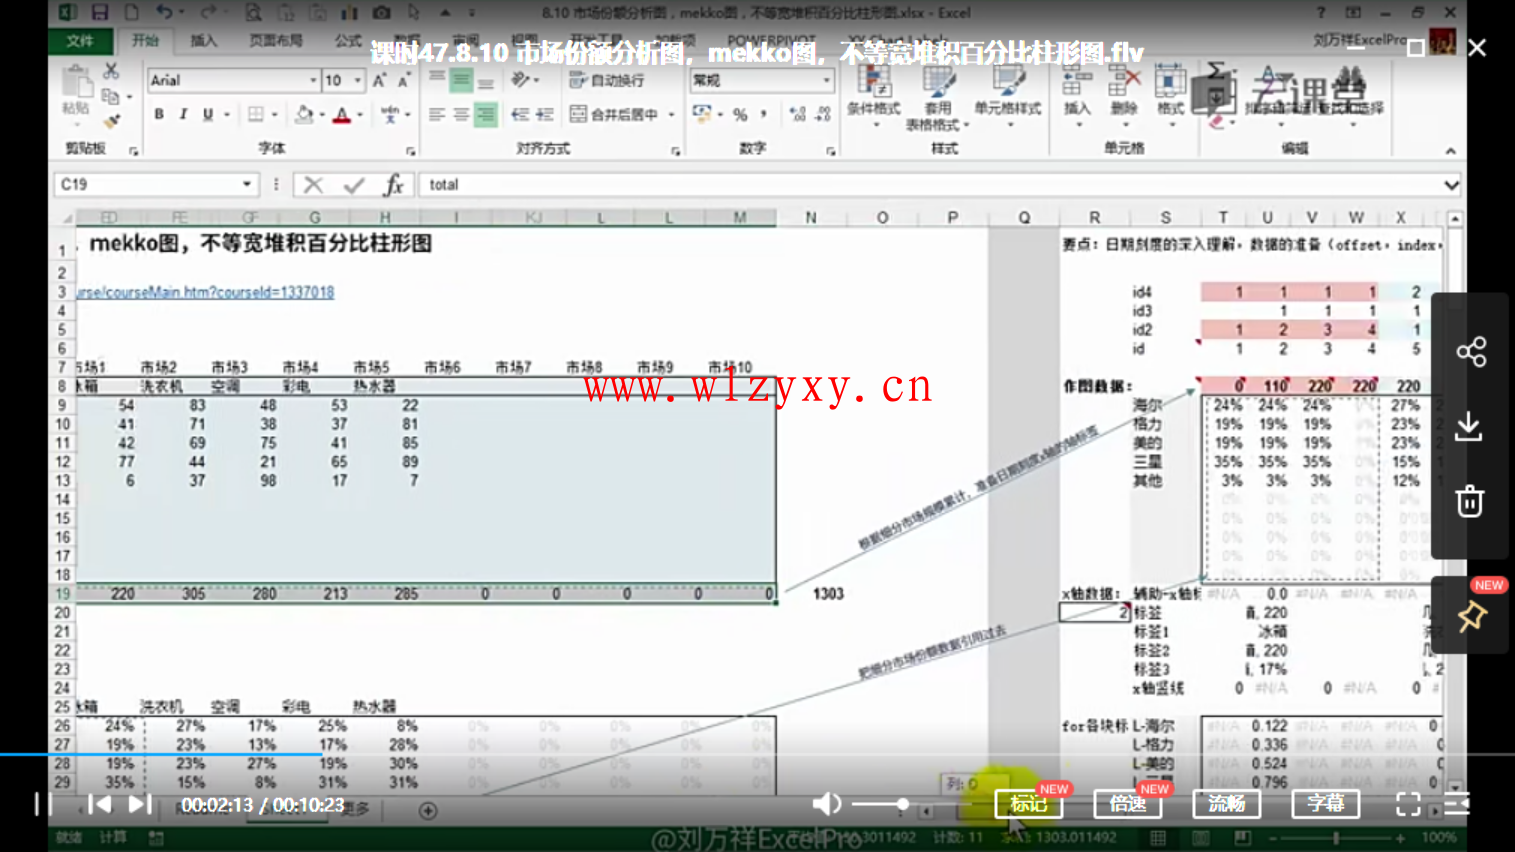The image size is (1515, 852).
Task: Toggle center horizontal alignment button
Action: (x=461, y=115)
